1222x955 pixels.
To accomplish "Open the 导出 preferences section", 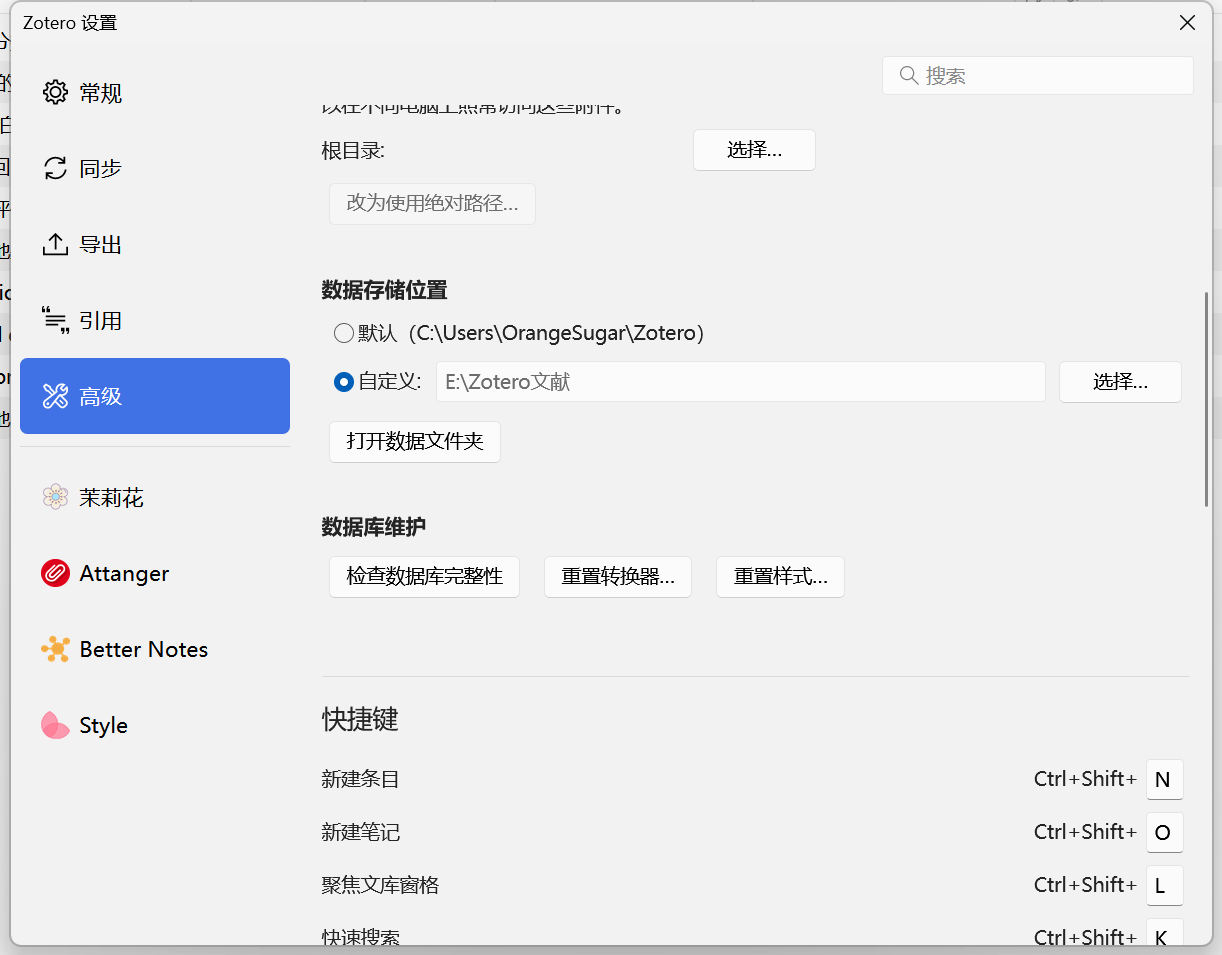I will (155, 245).
